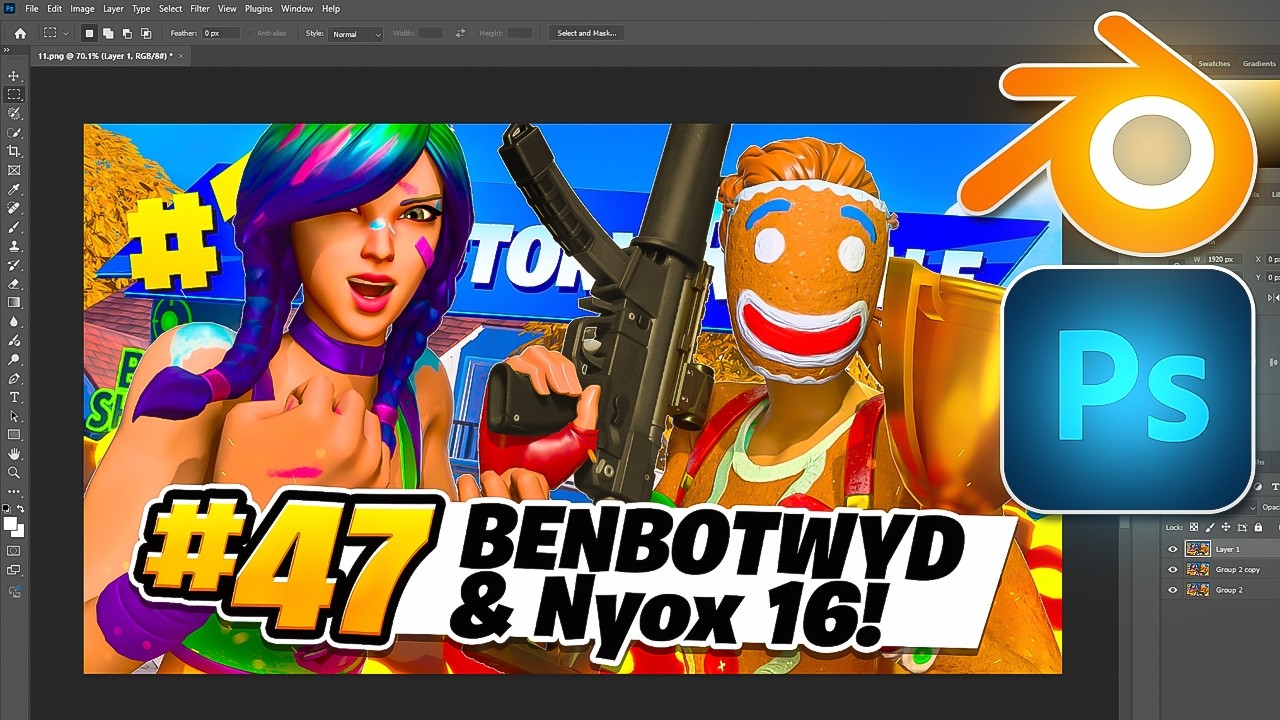The height and width of the screenshot is (720, 1280).
Task: Open the Edit menu
Action: (x=54, y=8)
